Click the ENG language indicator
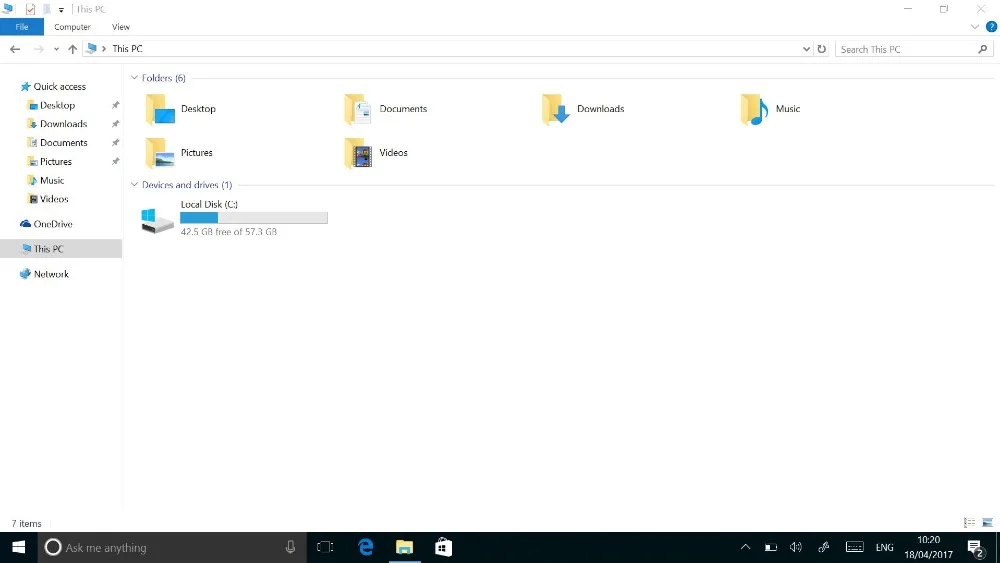 point(885,548)
